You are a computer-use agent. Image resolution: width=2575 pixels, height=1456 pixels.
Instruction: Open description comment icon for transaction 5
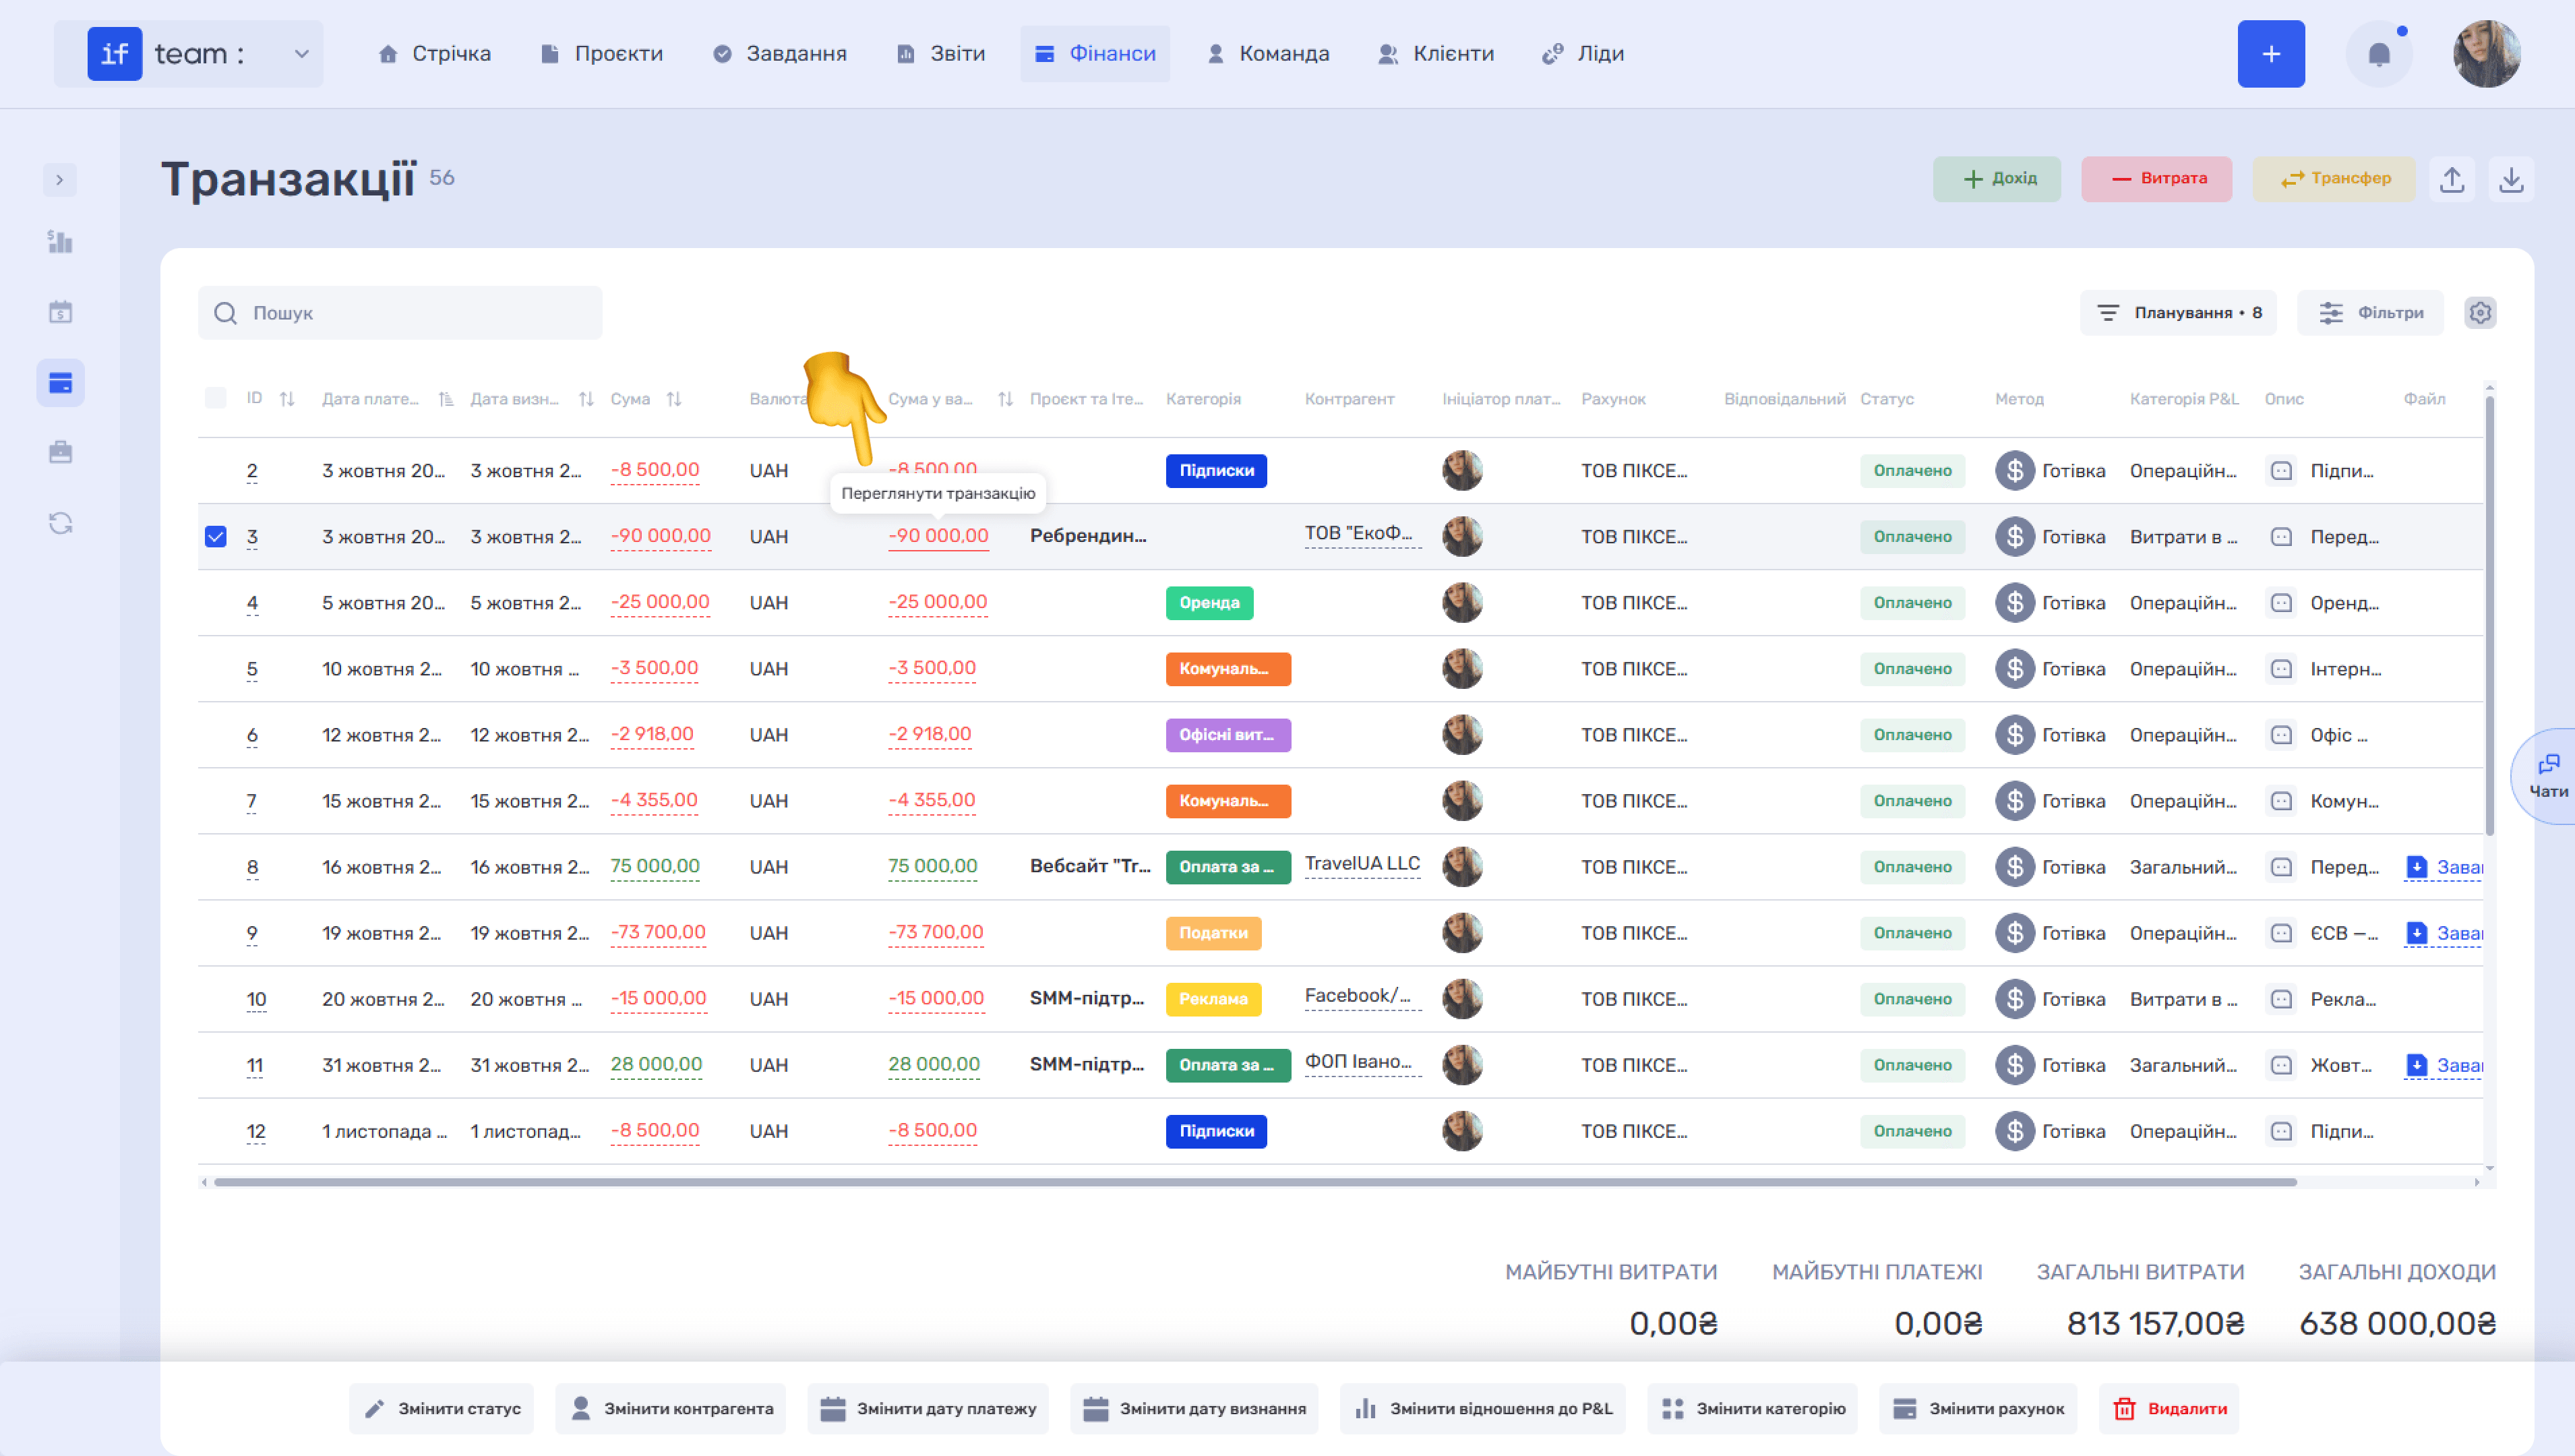coord(2281,669)
